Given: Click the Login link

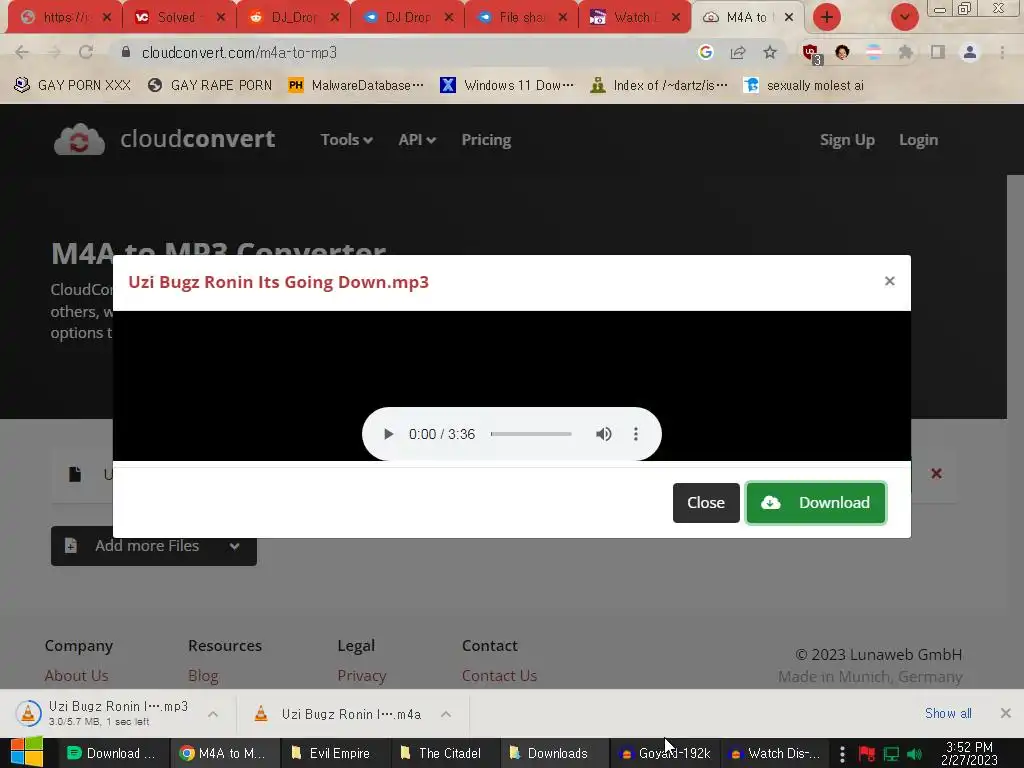Looking at the screenshot, I should click(x=918, y=140).
